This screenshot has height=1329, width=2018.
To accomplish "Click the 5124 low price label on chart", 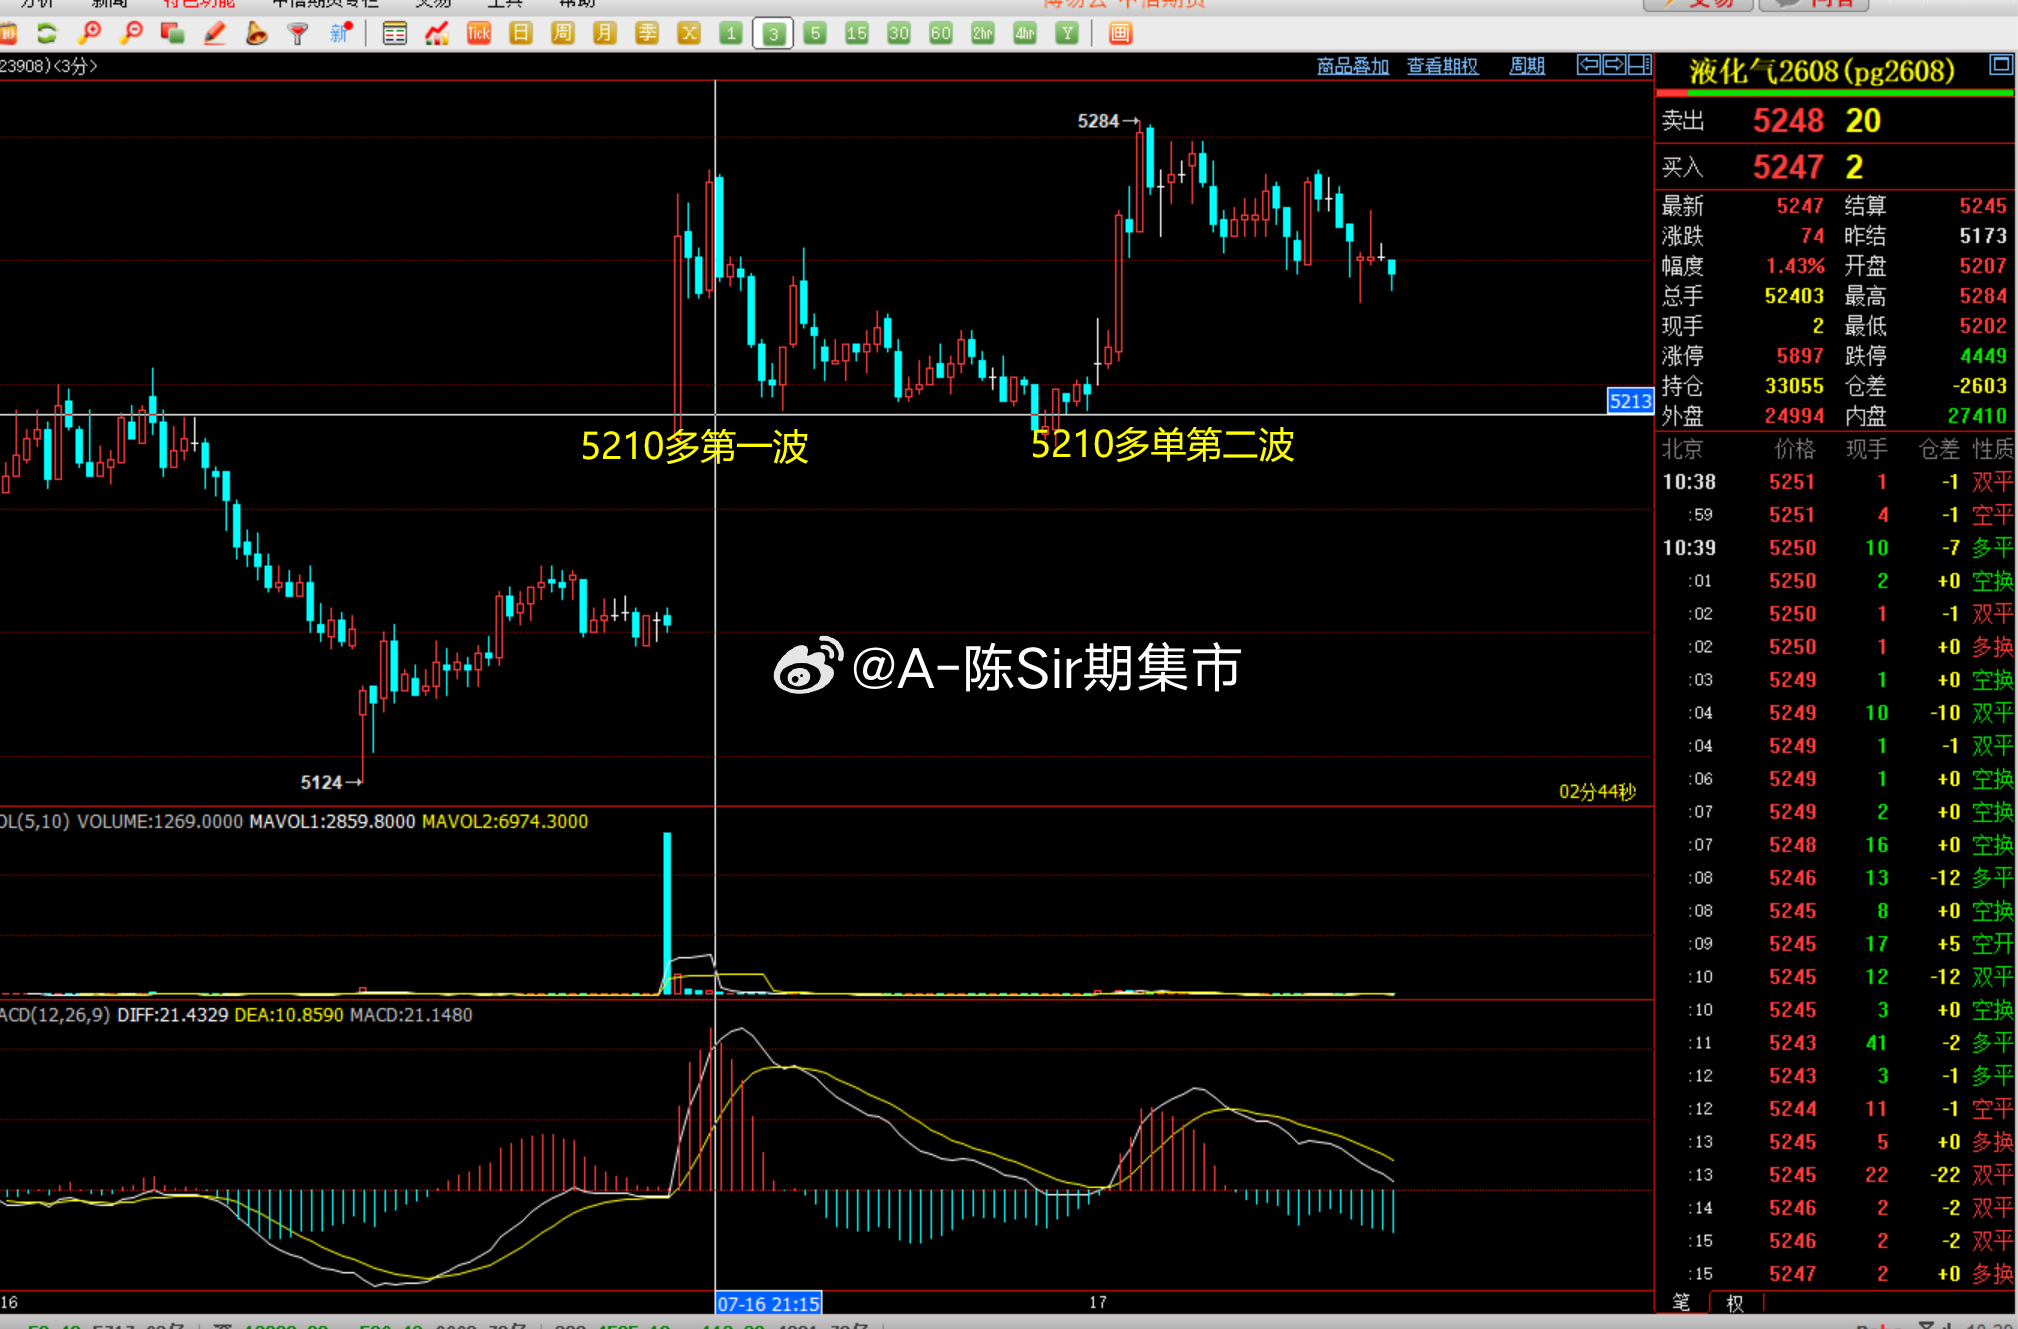I will [321, 782].
